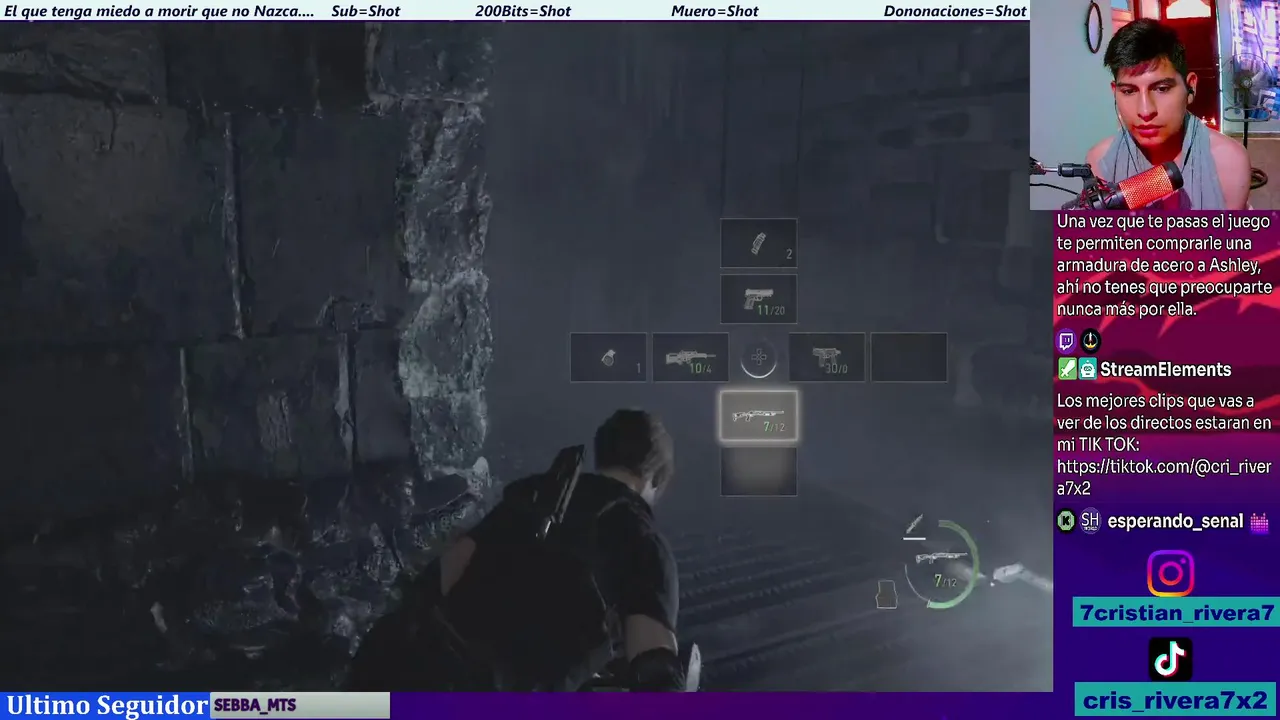The image size is (1280, 720).
Task: Click the SH badge before esperando_senal
Action: click(x=1090, y=521)
